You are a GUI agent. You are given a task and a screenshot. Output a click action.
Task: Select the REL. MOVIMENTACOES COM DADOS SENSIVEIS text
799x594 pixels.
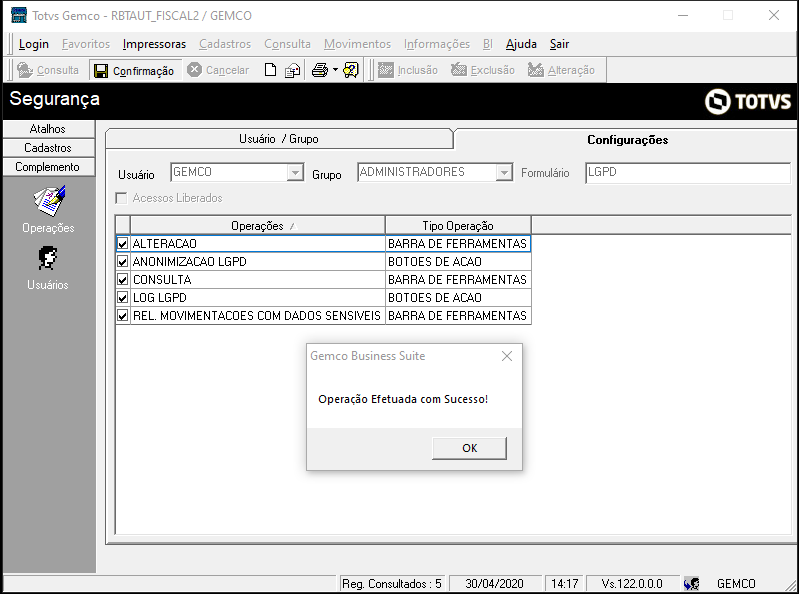pos(257,316)
